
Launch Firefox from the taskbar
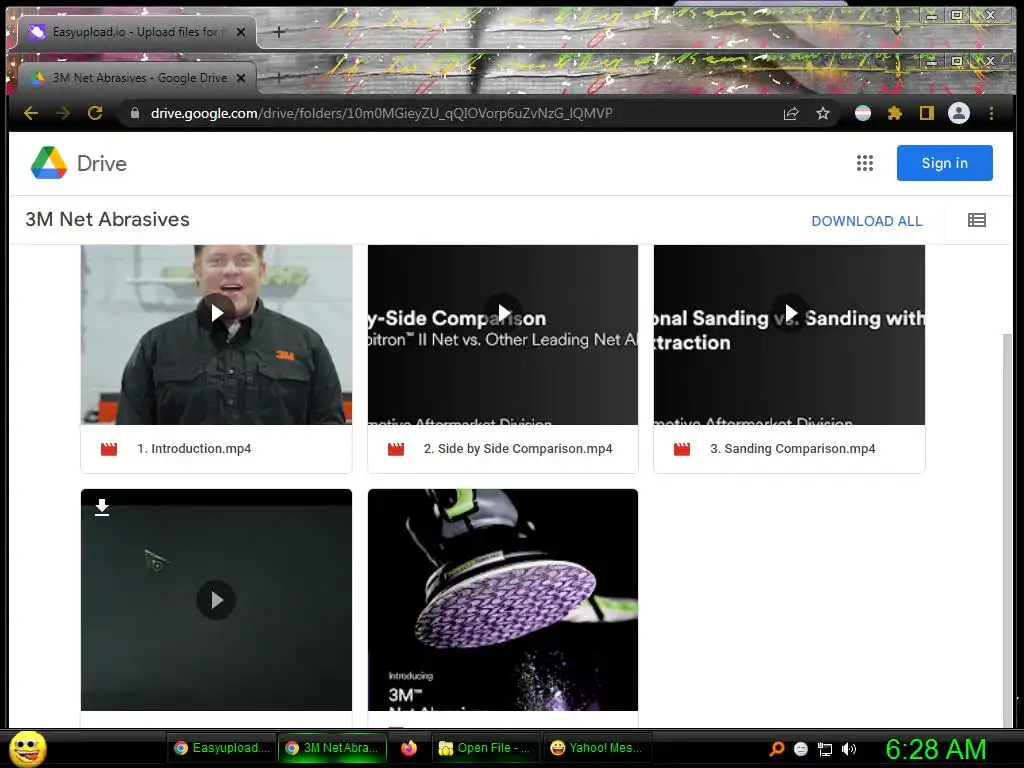point(409,748)
